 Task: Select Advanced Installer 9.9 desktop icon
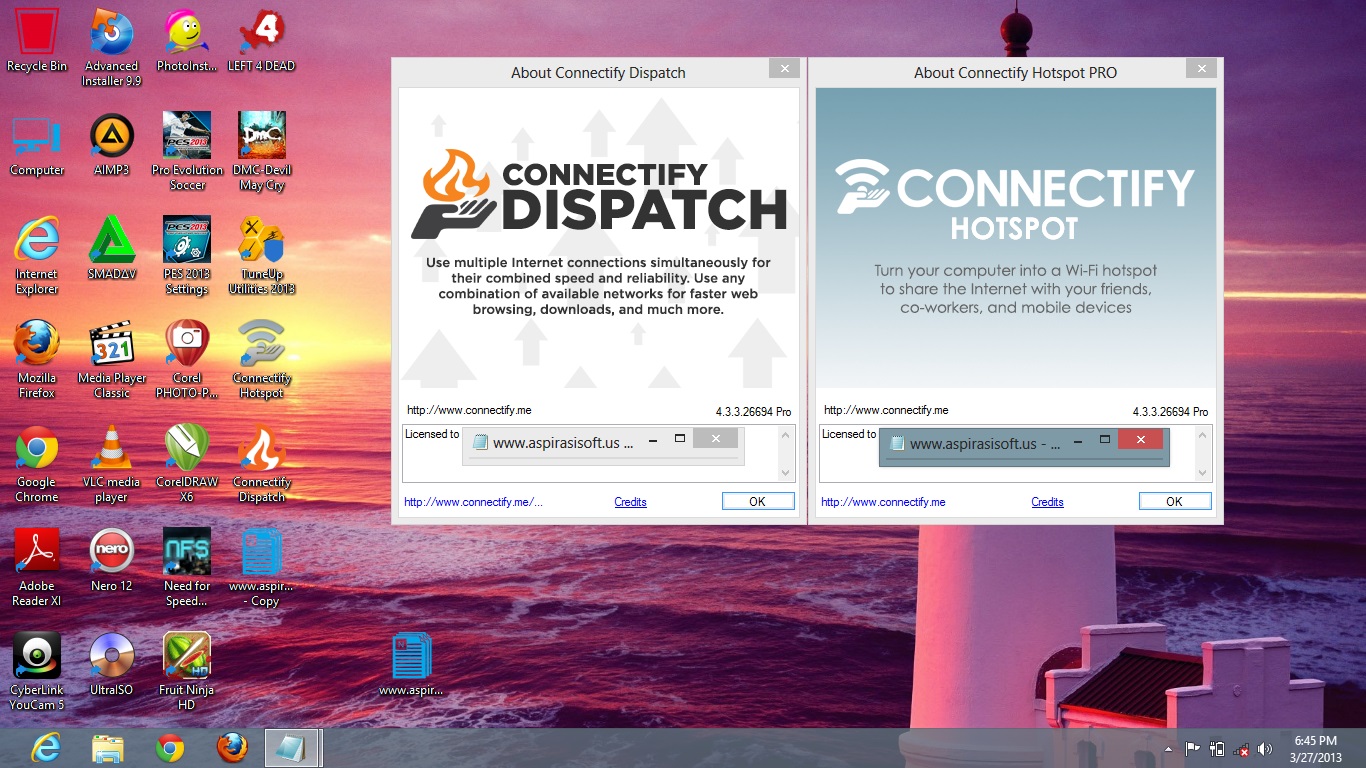[x=112, y=47]
